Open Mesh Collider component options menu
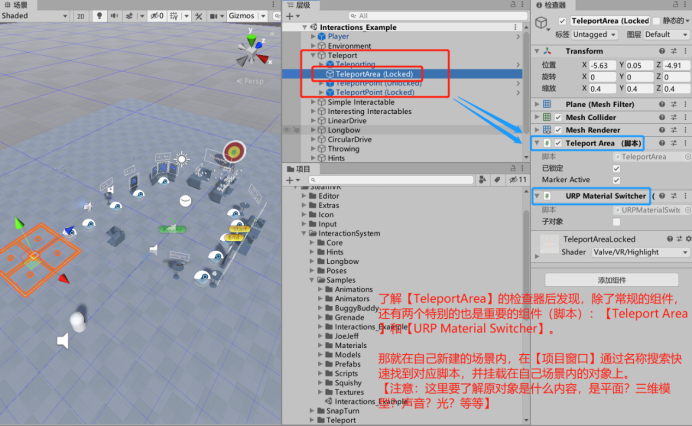The width and height of the screenshot is (692, 426). pos(685,117)
